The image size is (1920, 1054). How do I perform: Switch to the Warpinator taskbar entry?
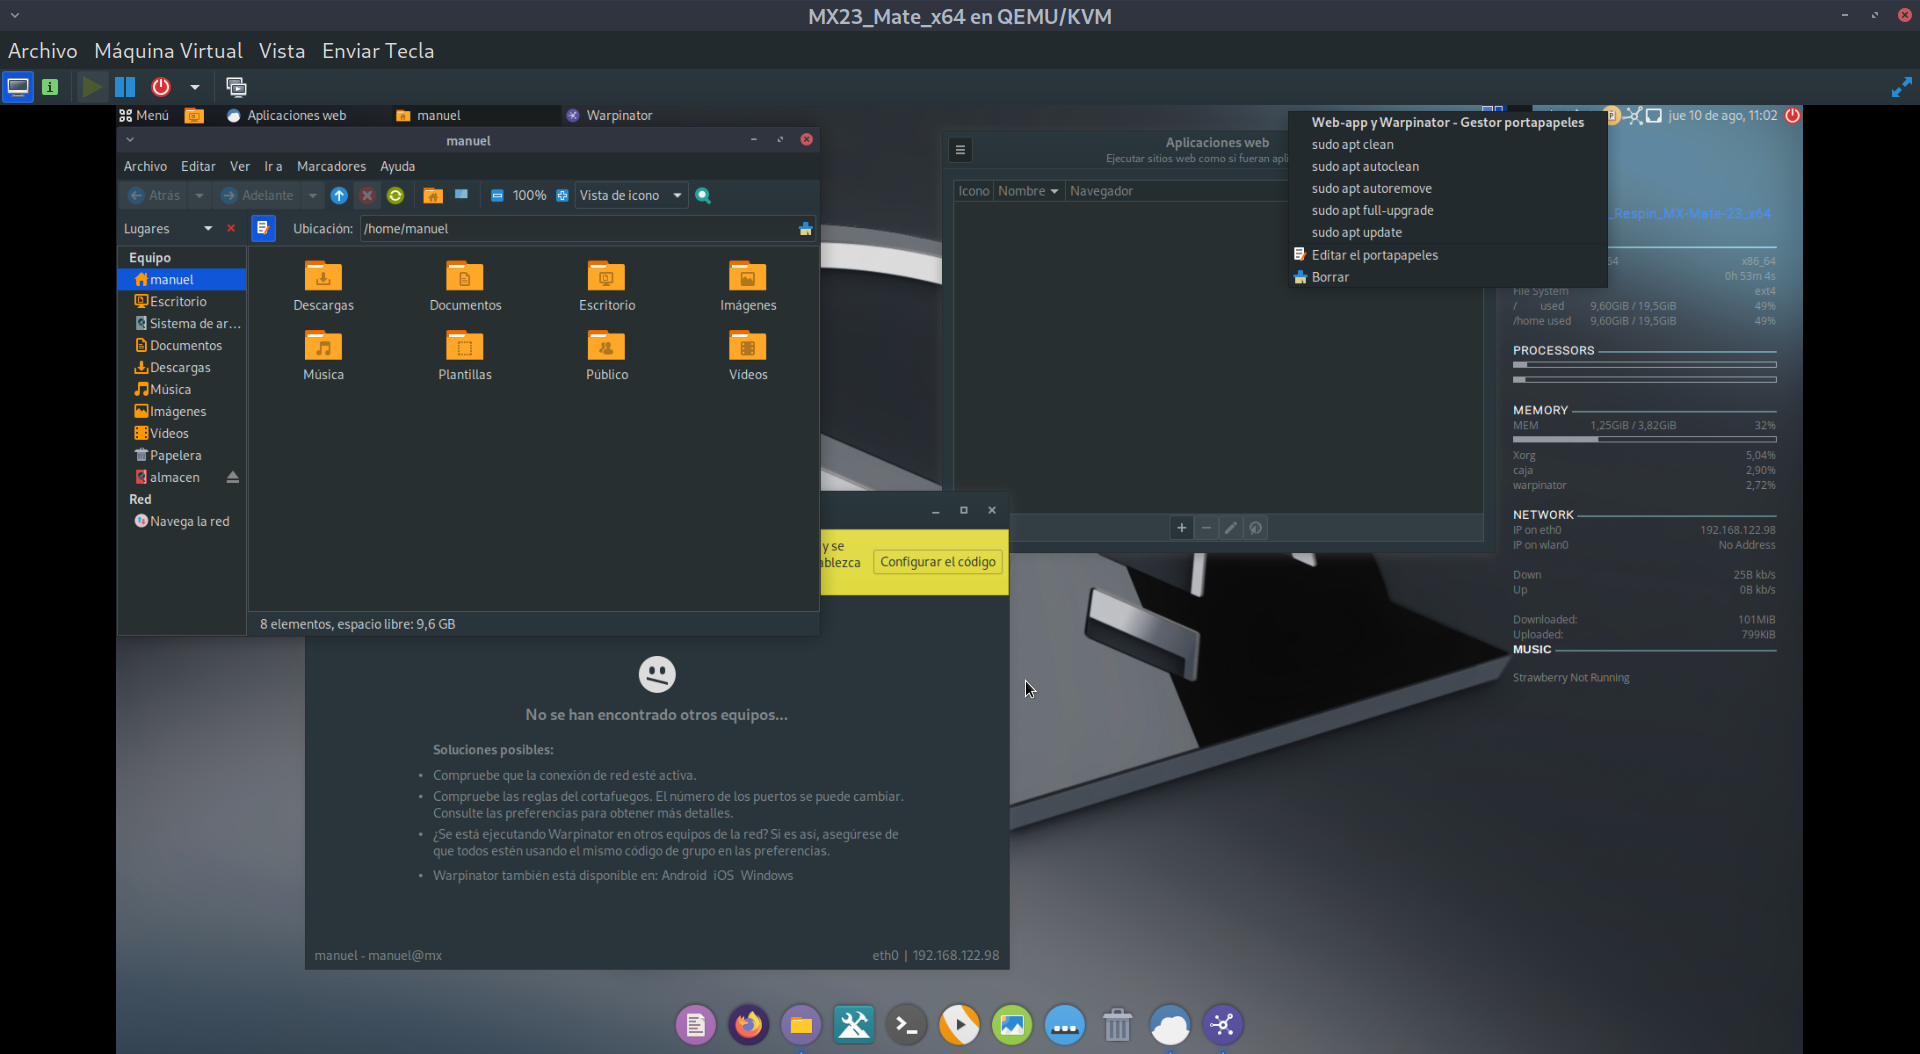click(609, 115)
